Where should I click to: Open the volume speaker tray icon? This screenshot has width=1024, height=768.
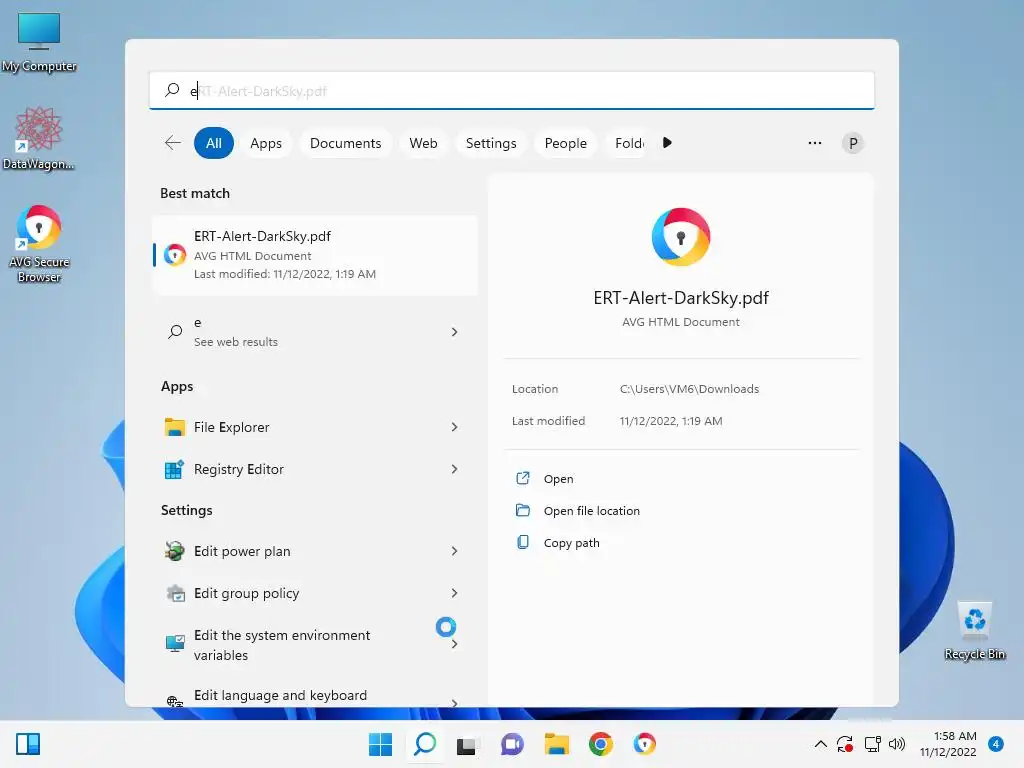[897, 744]
